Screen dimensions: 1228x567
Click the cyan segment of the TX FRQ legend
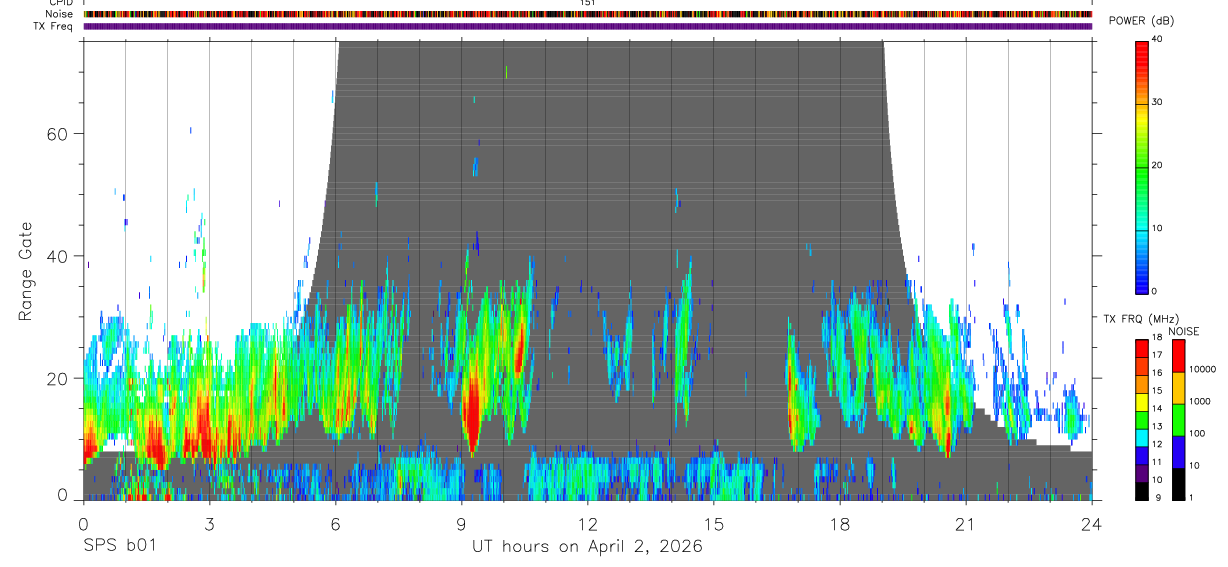[x=1142, y=438]
